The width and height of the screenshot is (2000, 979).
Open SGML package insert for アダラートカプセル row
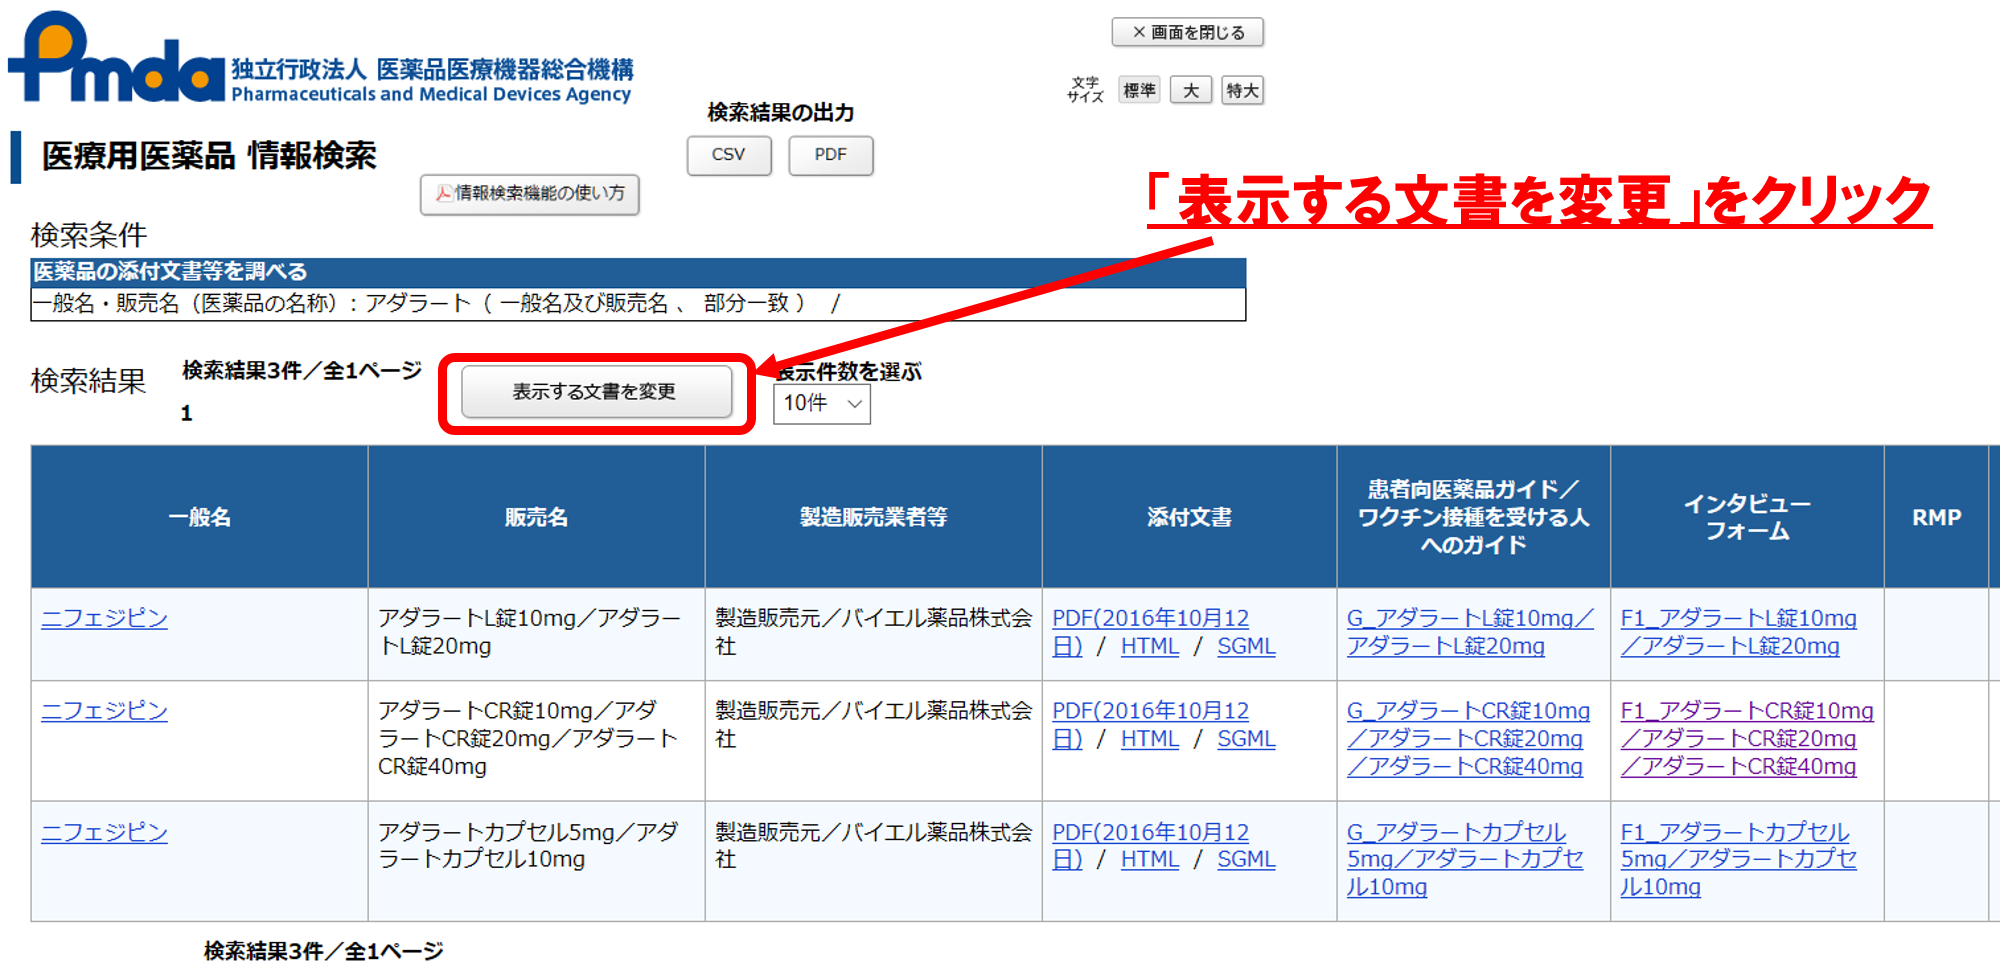click(x=1246, y=859)
